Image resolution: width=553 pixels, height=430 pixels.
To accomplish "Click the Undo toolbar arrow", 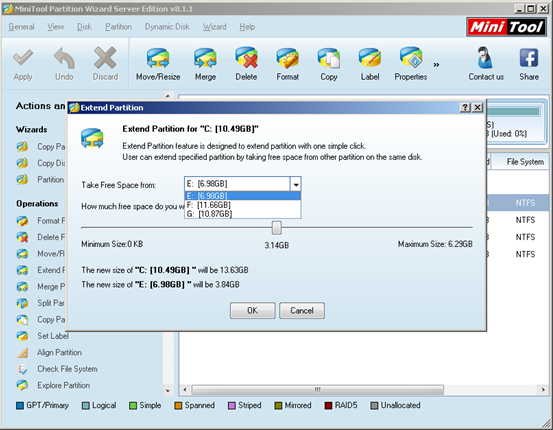I will coord(64,58).
